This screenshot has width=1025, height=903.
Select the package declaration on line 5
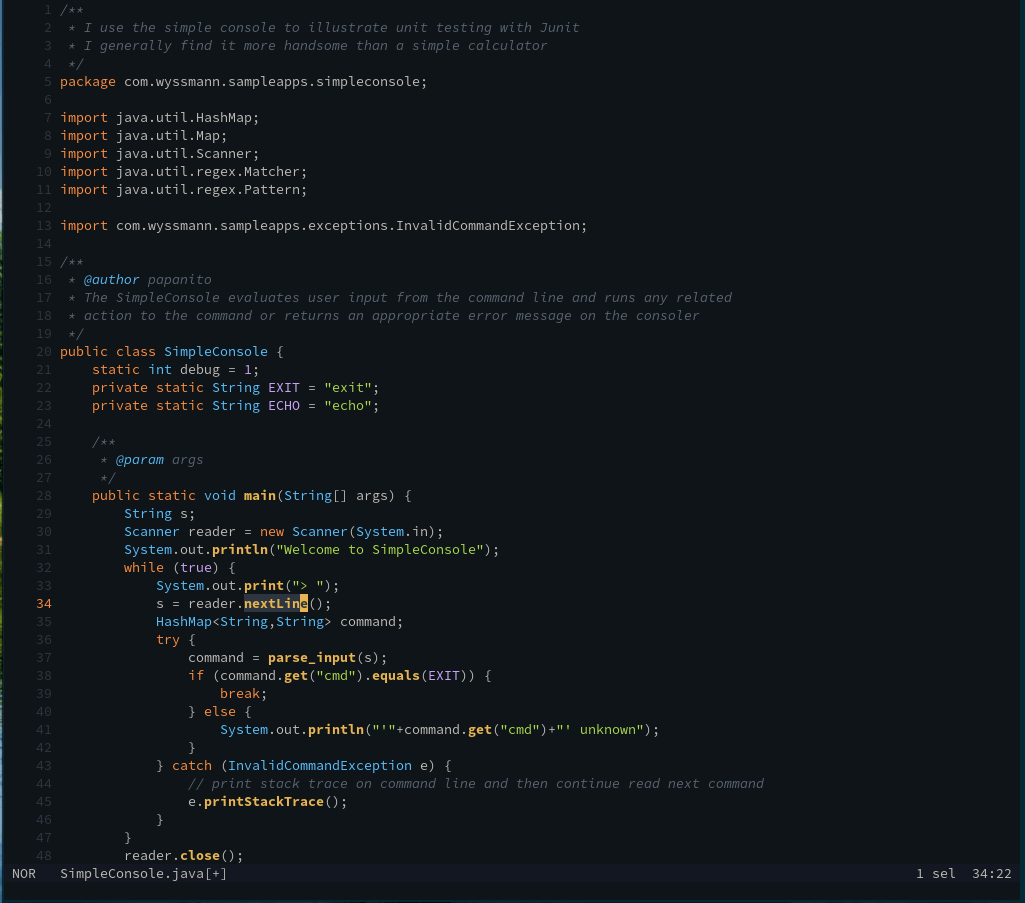coord(243,81)
